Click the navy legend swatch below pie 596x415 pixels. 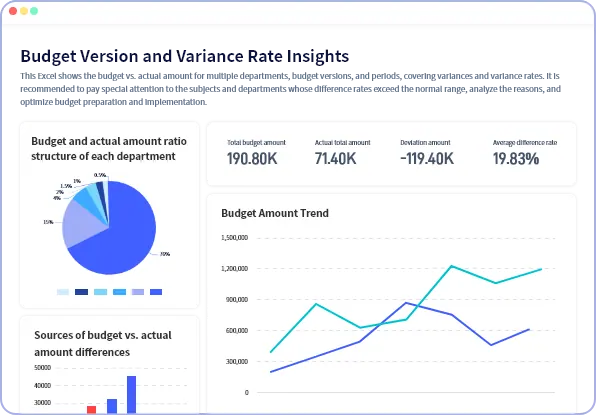coord(81,292)
